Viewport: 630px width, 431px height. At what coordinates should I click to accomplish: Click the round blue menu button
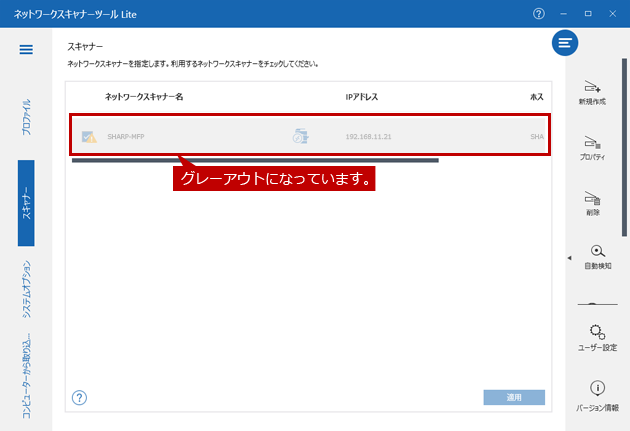(x=565, y=43)
